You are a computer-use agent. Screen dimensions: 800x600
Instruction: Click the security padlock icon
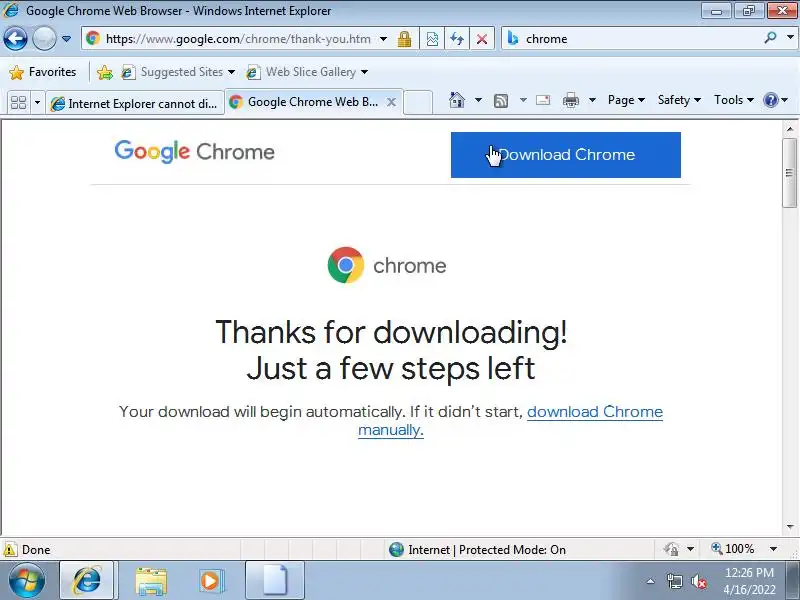(x=405, y=39)
